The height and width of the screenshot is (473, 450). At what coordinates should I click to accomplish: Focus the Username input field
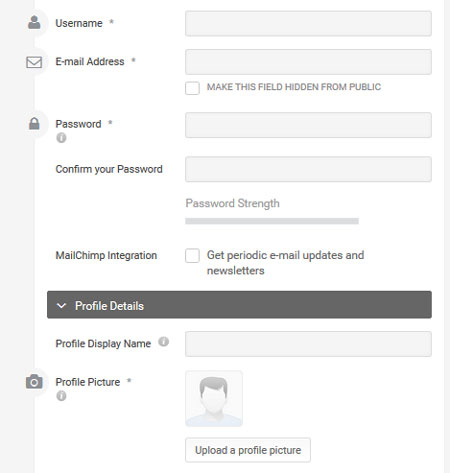click(308, 24)
